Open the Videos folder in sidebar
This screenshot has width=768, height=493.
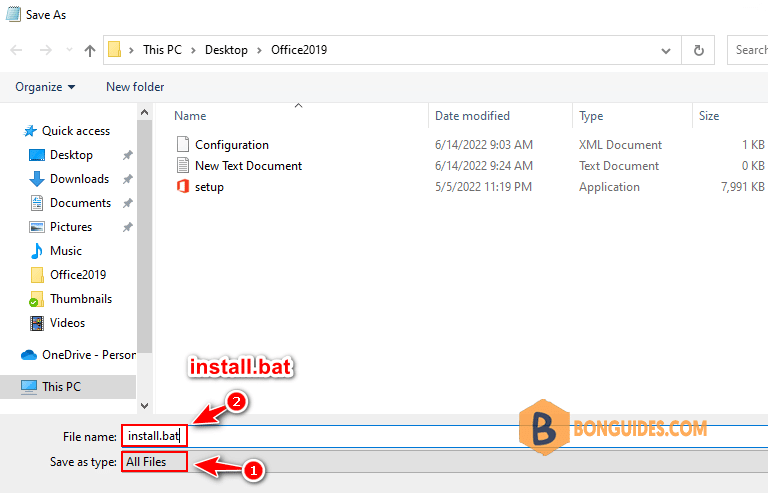[67, 323]
